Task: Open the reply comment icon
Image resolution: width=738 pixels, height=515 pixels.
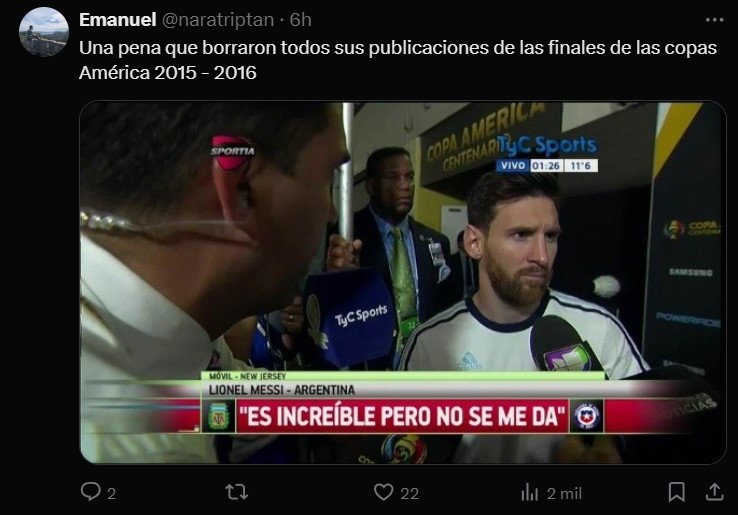Action: [x=90, y=492]
